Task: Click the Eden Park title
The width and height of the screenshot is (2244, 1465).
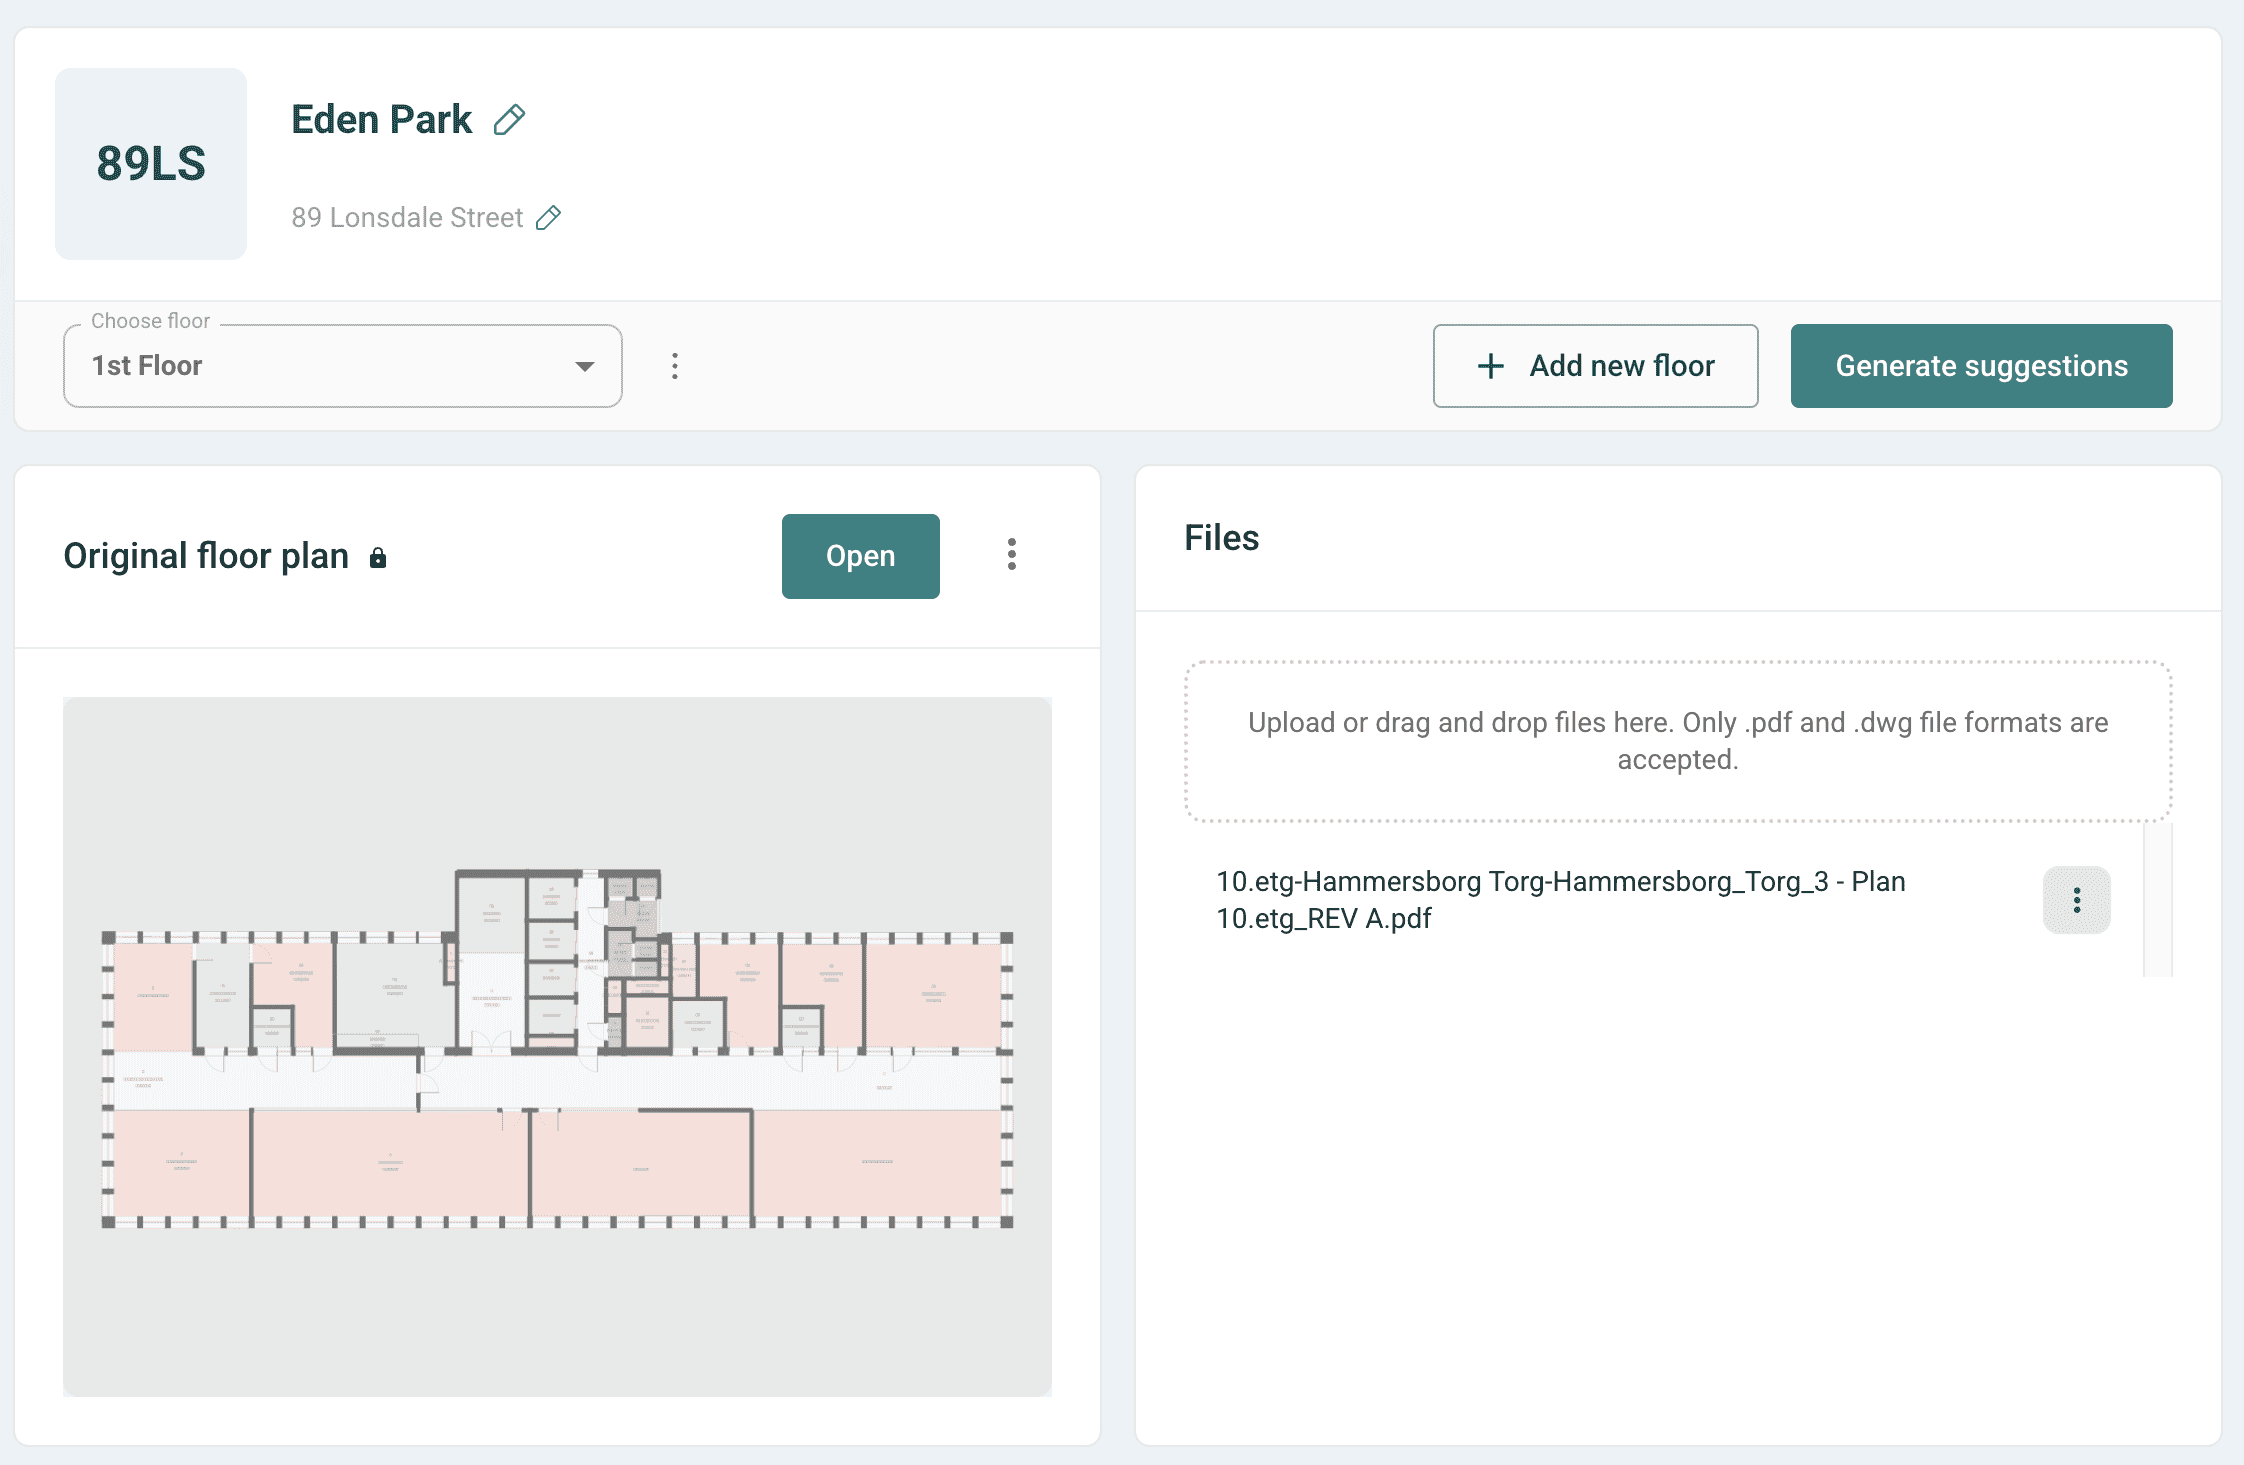Action: [380, 118]
